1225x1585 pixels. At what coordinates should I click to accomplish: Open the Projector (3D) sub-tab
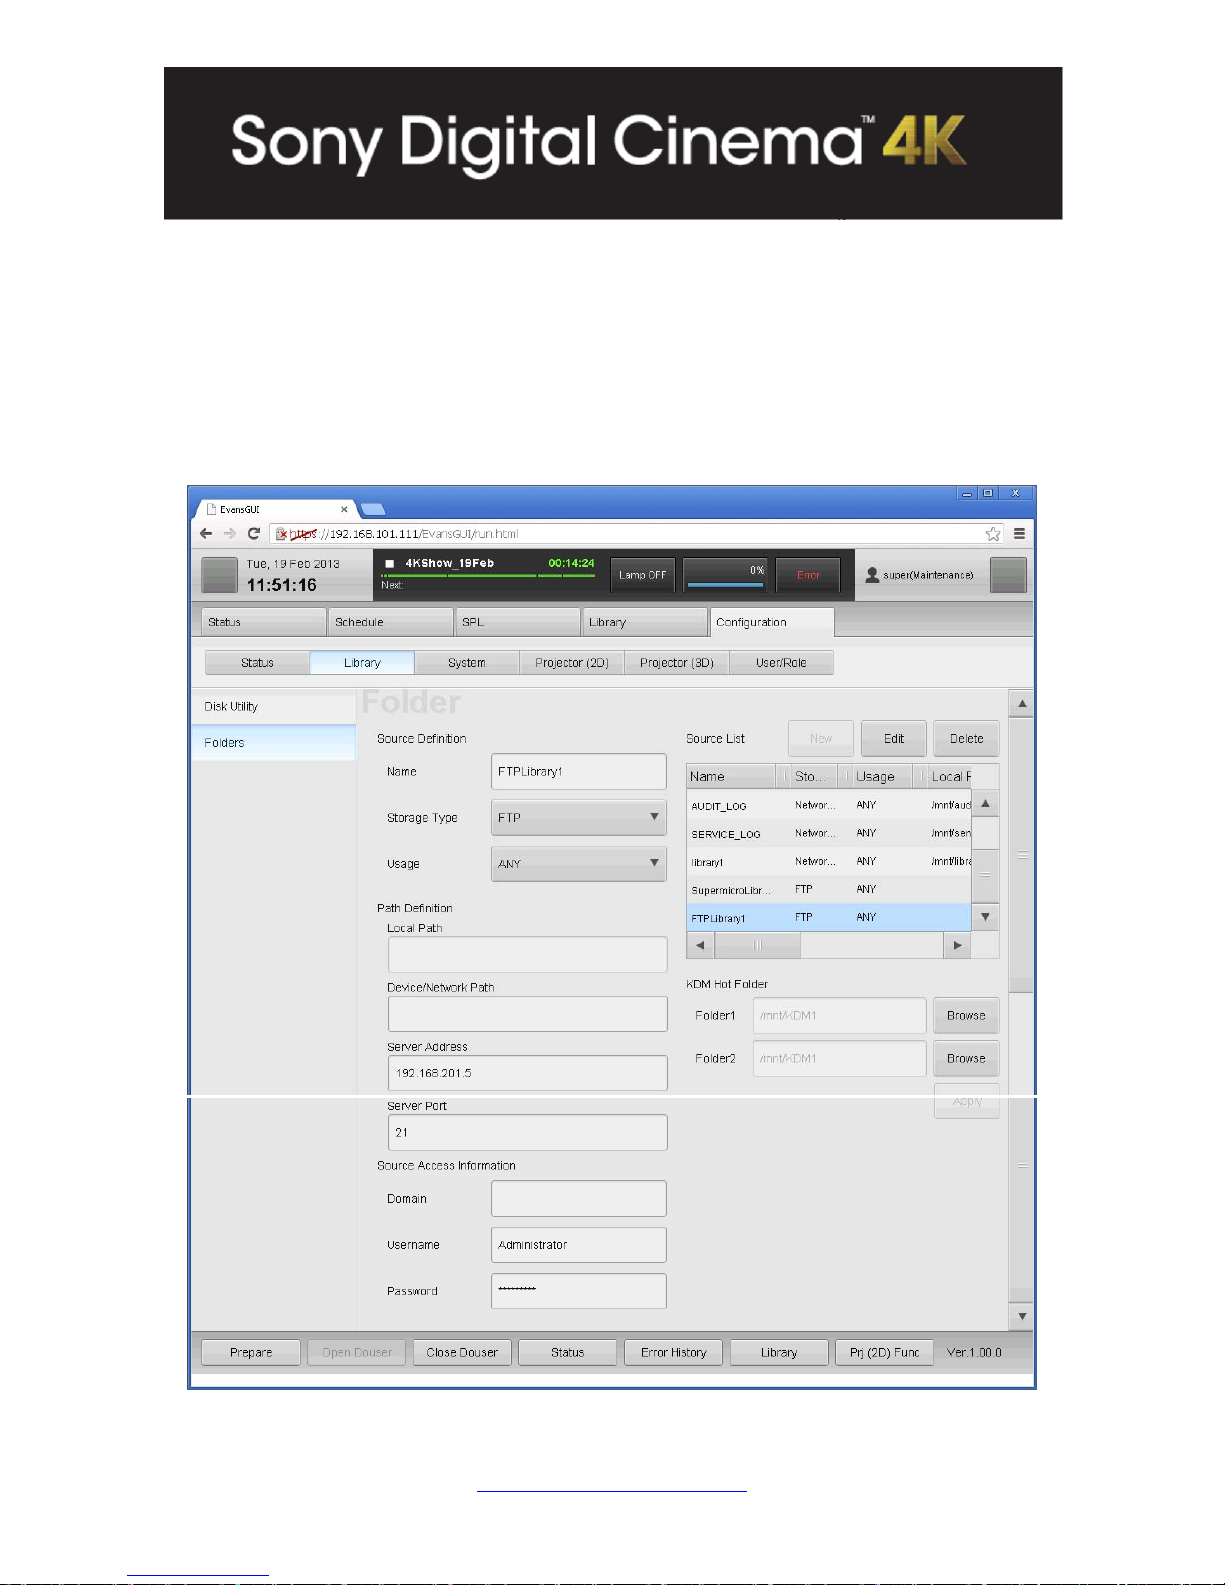(x=677, y=663)
